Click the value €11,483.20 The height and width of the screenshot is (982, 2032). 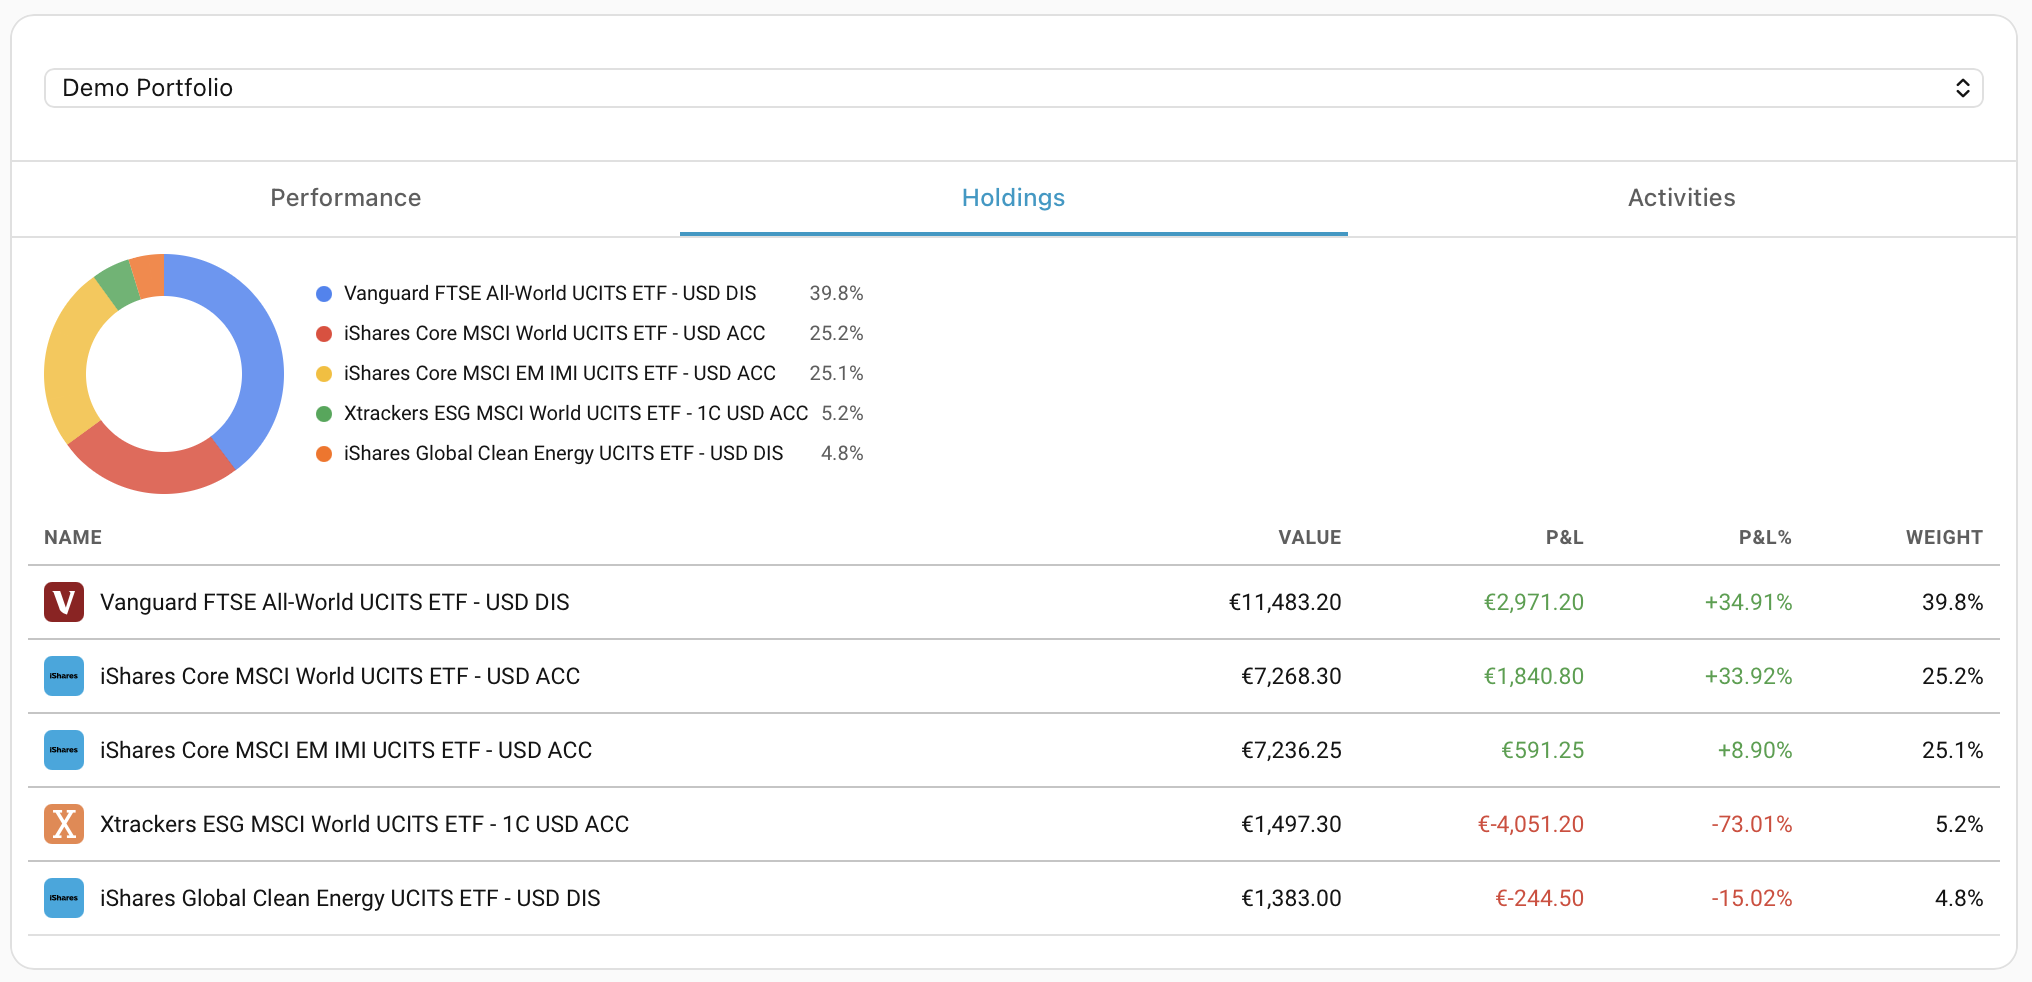pyautogui.click(x=1285, y=602)
